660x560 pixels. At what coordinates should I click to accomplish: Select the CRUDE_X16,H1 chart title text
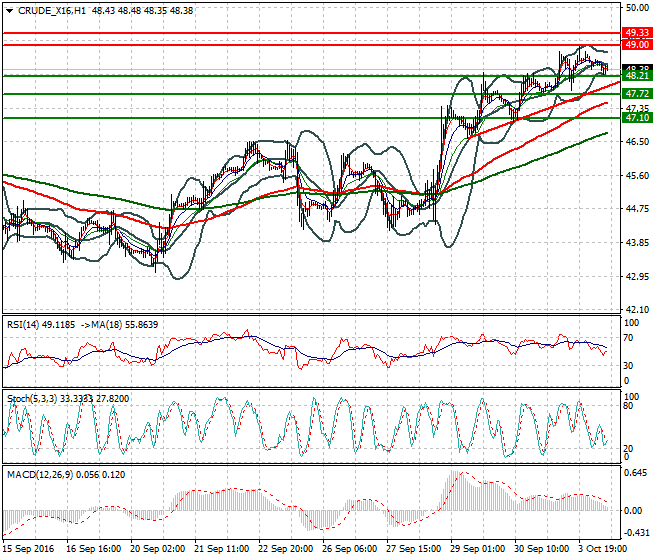tap(52, 11)
